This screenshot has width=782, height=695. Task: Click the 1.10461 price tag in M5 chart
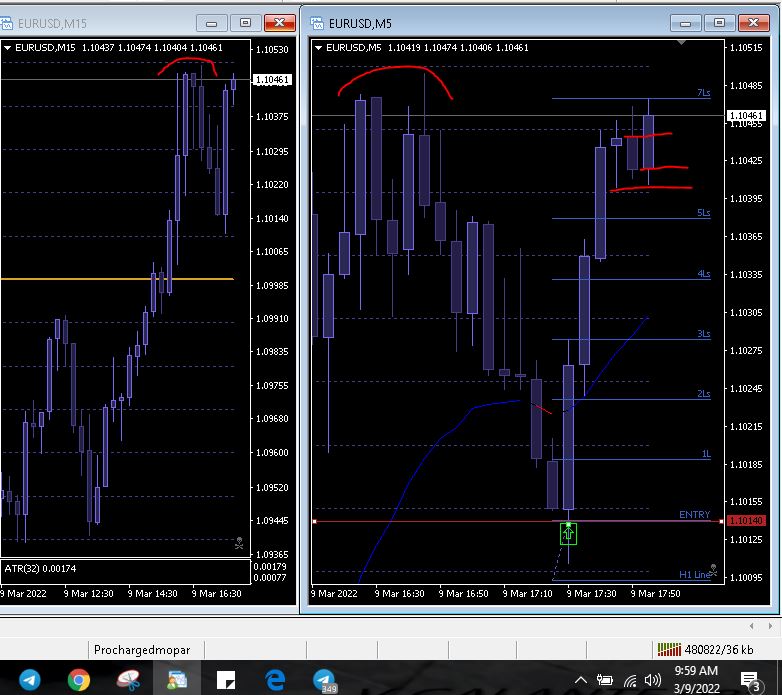pos(746,116)
